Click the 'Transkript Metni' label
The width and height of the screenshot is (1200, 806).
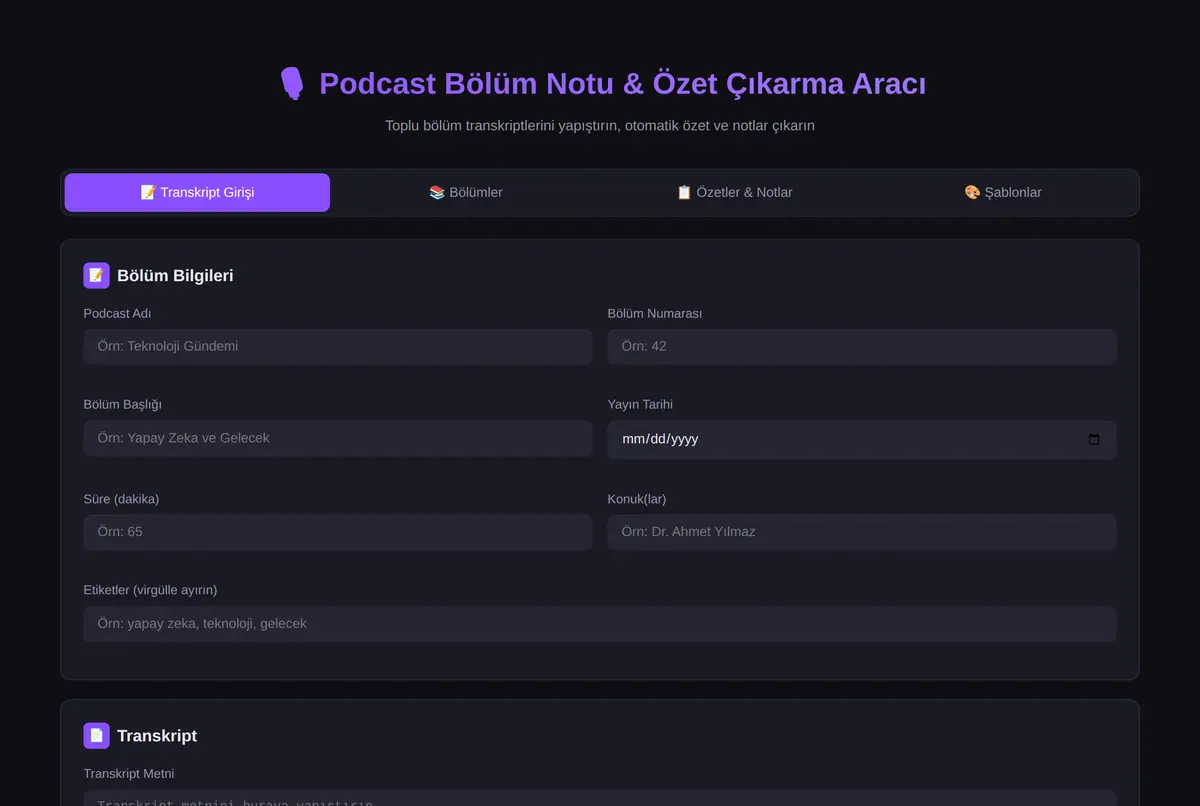coord(129,773)
